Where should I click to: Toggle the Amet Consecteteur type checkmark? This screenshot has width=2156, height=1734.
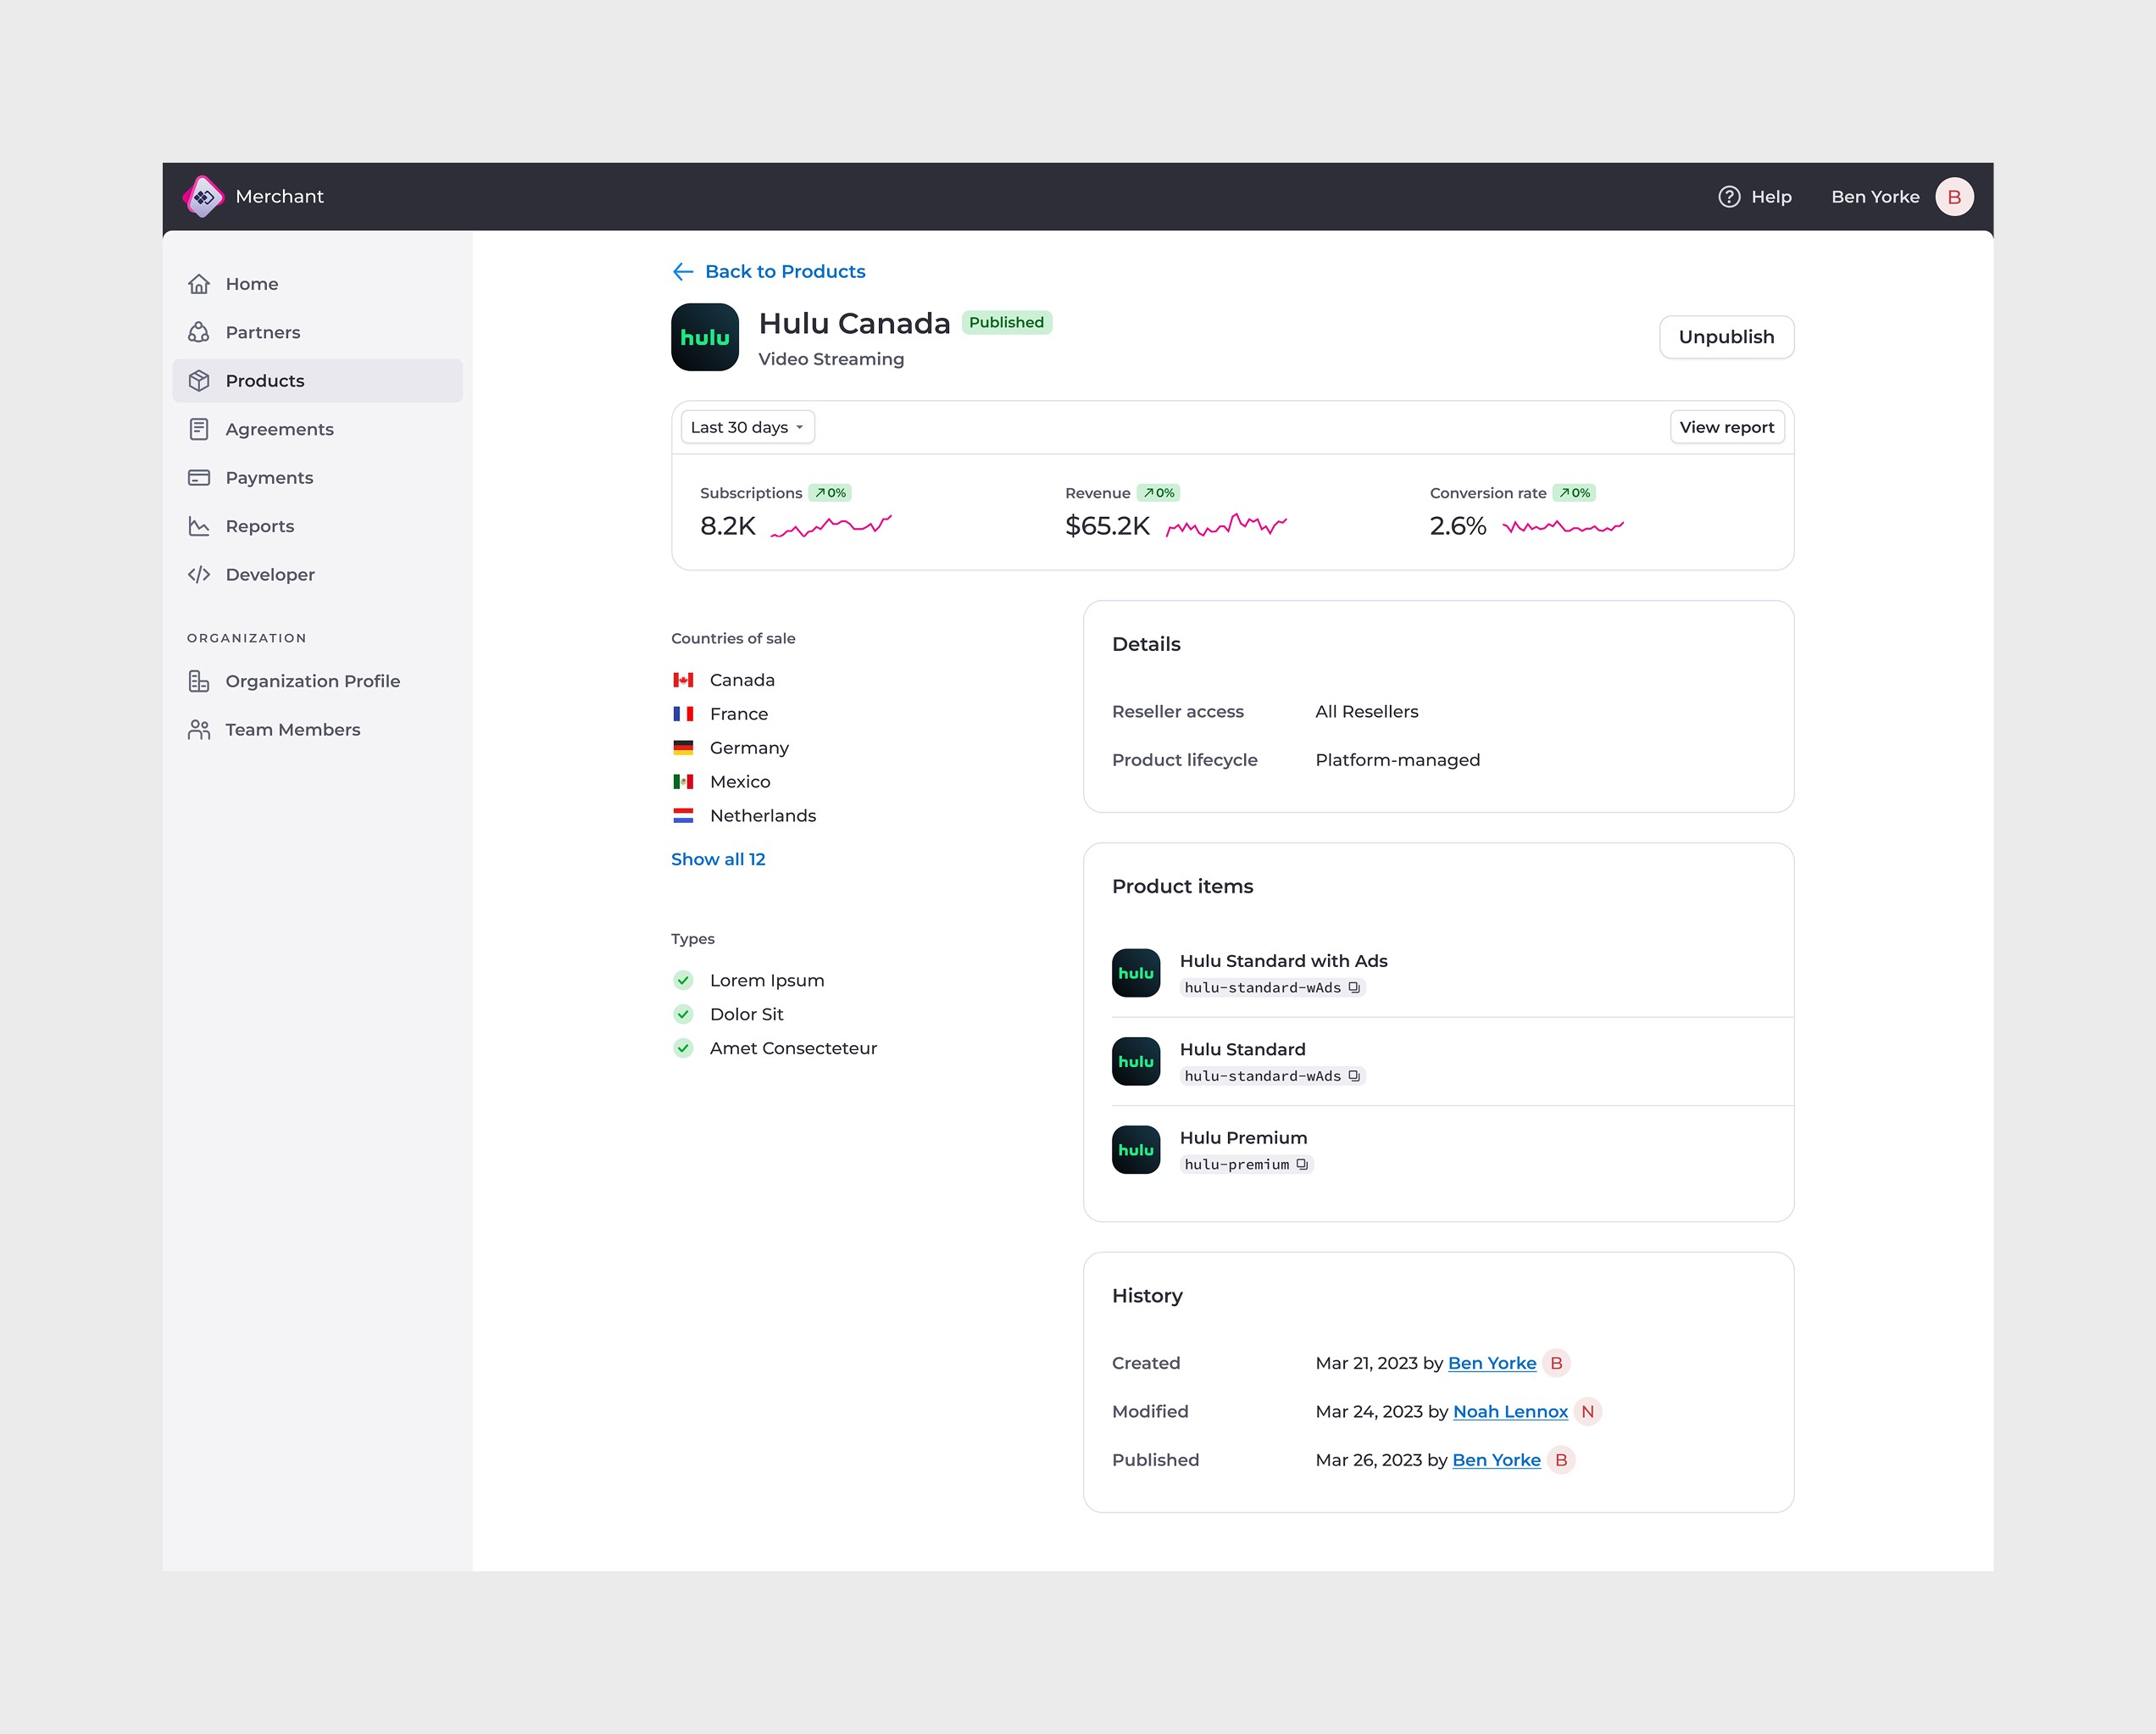[684, 1048]
